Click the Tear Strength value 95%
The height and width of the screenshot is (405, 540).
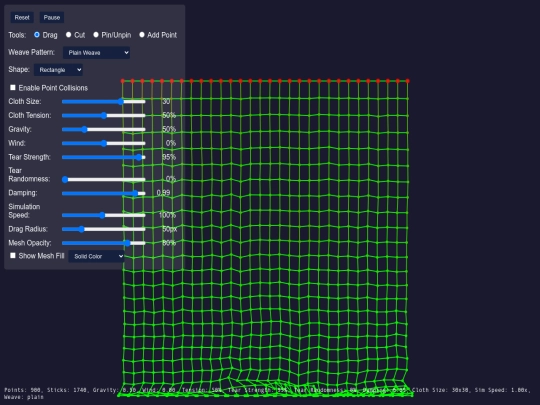coord(169,157)
